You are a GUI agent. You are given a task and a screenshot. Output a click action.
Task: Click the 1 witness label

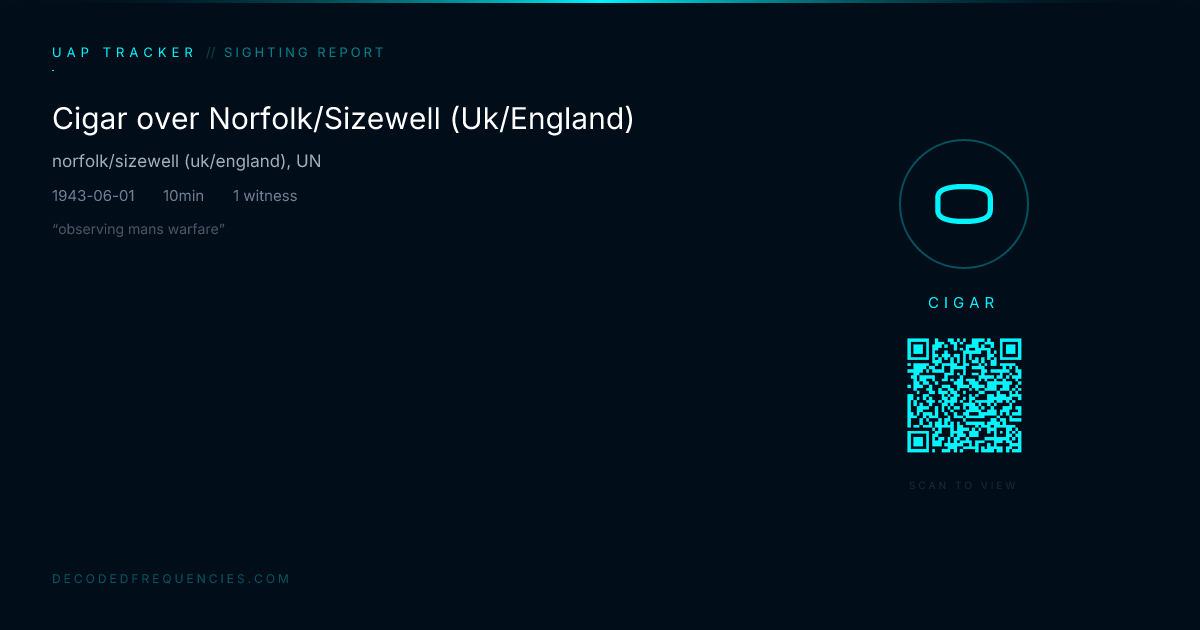[265, 196]
